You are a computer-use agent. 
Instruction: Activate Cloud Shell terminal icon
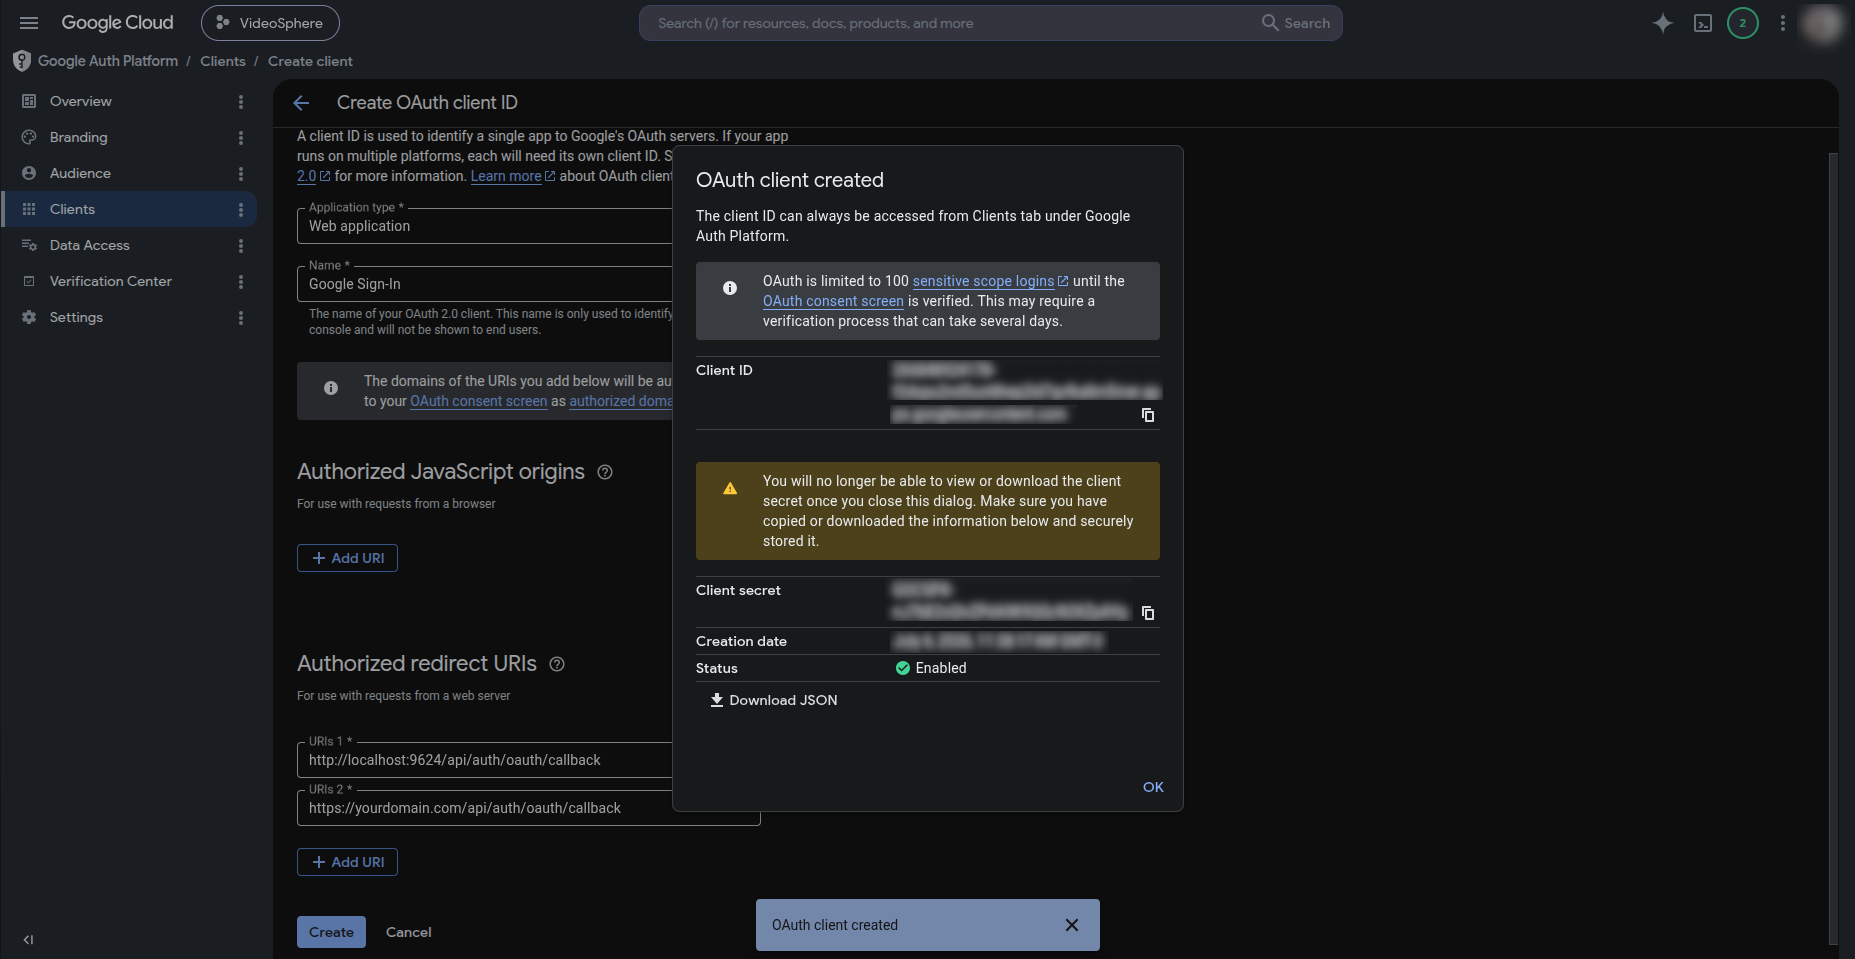(1703, 23)
